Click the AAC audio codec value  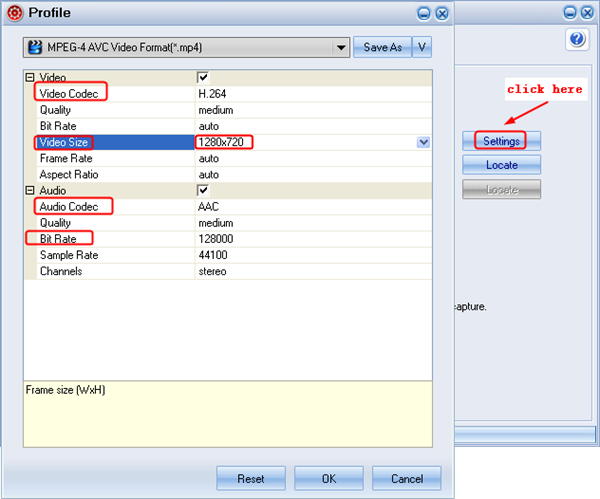(209, 207)
